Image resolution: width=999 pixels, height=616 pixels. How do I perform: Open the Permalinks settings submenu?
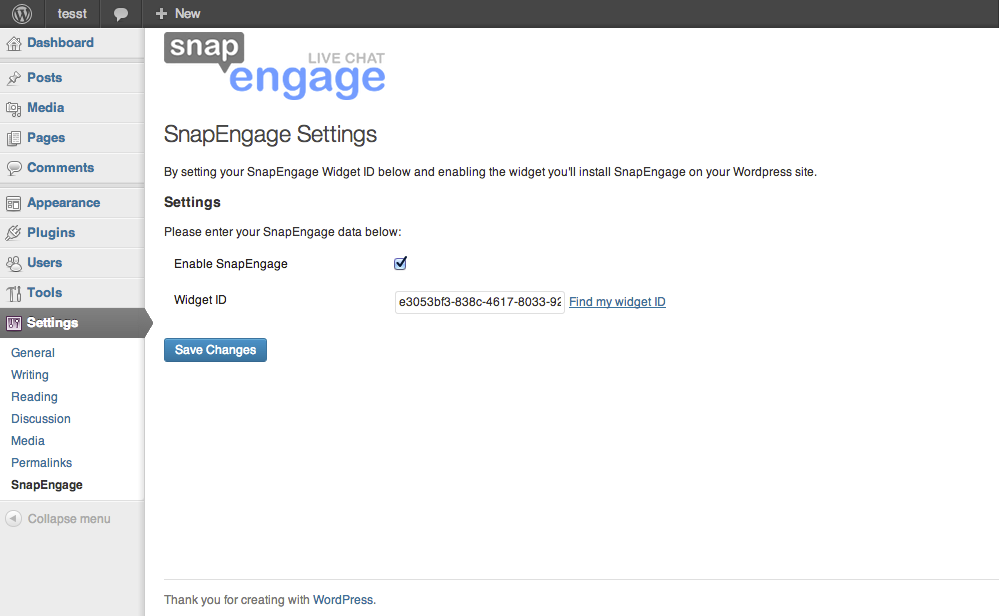tap(41, 462)
